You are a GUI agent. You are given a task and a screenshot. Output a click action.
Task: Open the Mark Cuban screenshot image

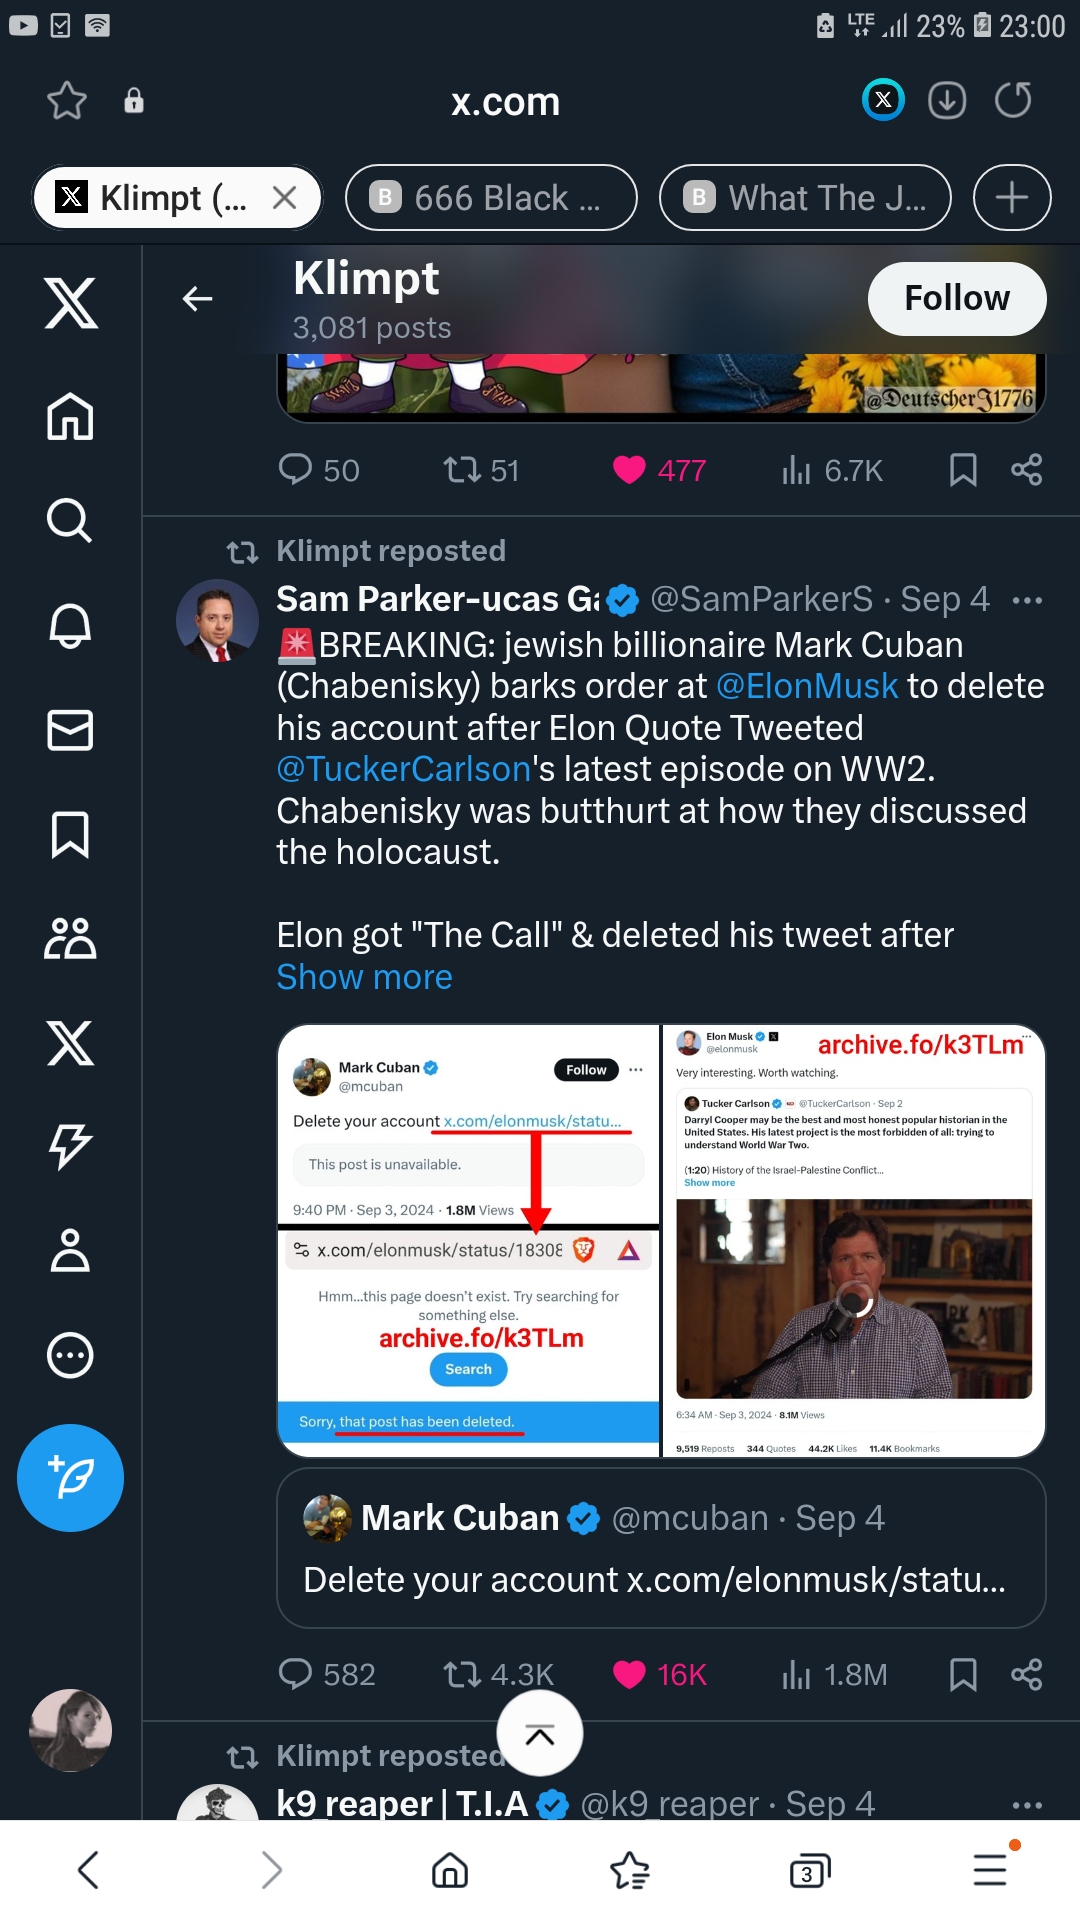tap(468, 1240)
